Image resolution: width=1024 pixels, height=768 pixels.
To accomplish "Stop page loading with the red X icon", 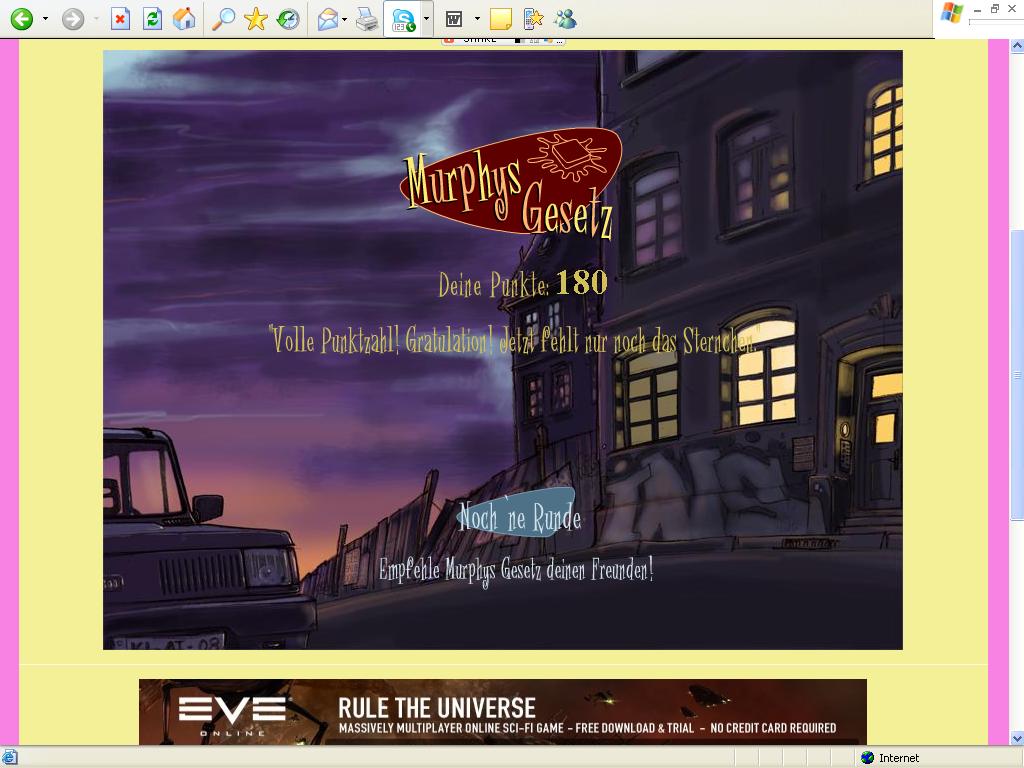I will [120, 19].
